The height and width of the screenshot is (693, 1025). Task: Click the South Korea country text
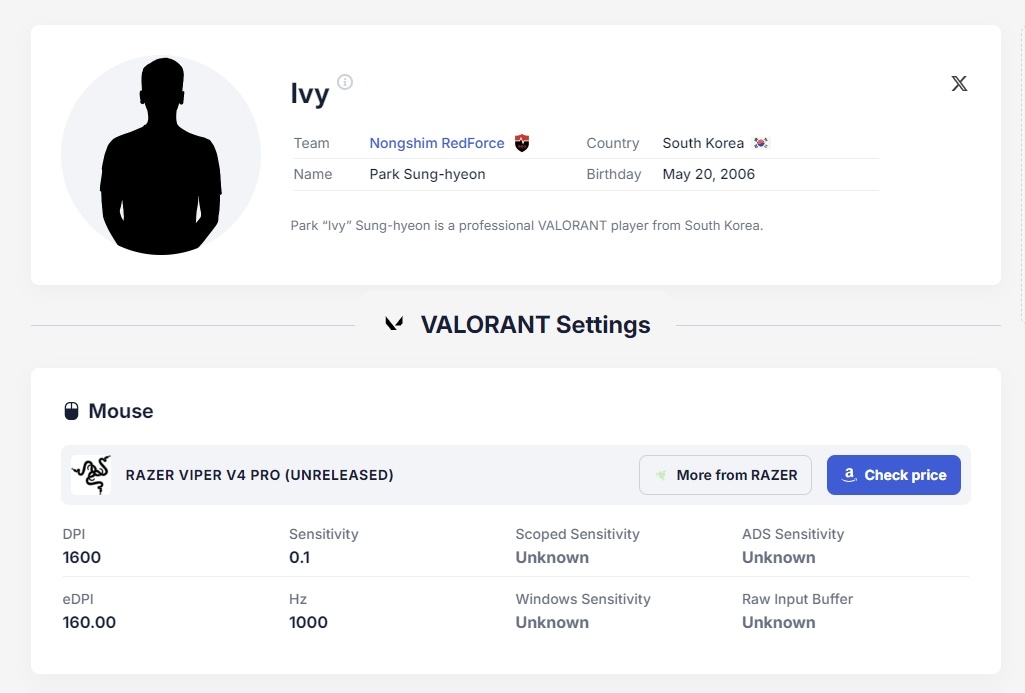coord(703,143)
